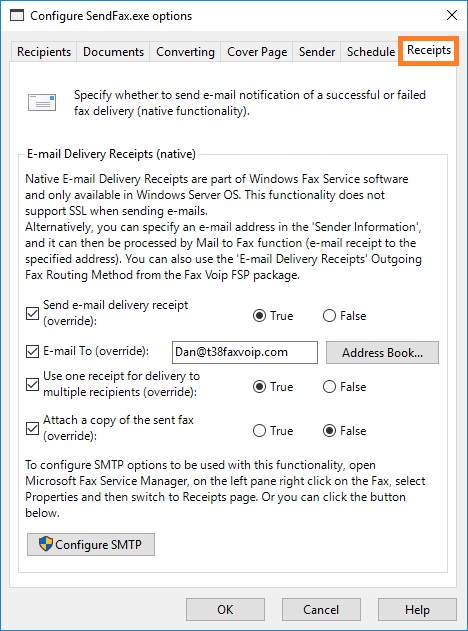Select True for Attach a copy option
The width and height of the screenshot is (468, 631).
tap(260, 431)
